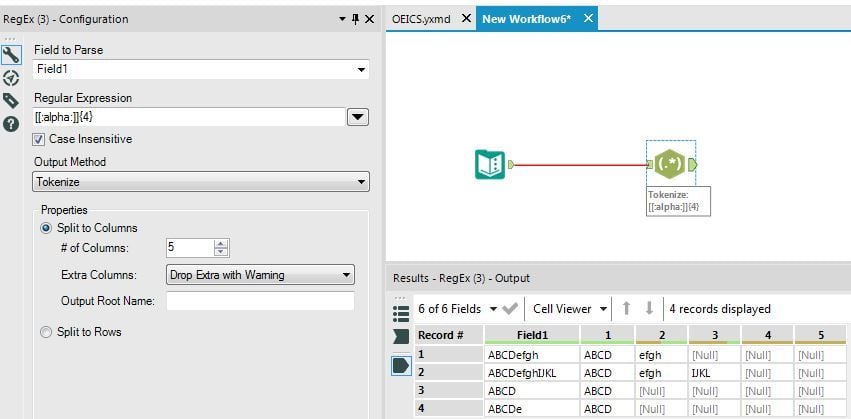Click column header 3 in results

[x=714, y=335]
